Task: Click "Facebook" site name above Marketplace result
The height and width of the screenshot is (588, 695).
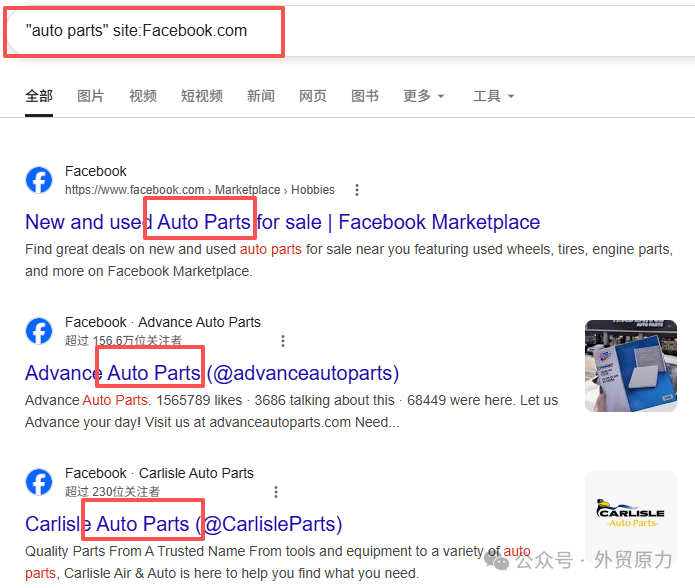Action: pos(96,171)
